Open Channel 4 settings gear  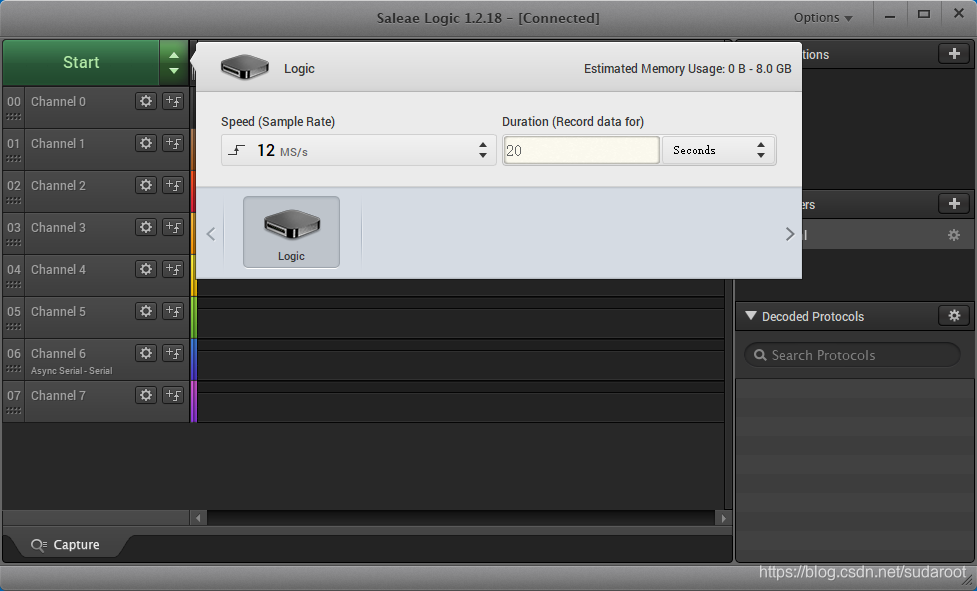pyautogui.click(x=146, y=269)
